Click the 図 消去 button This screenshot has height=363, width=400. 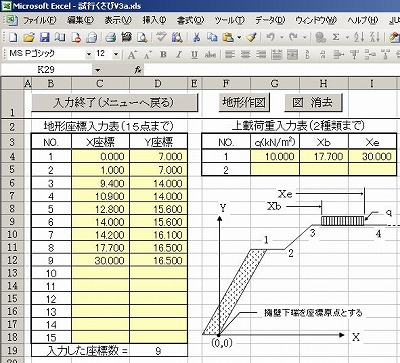click(313, 102)
